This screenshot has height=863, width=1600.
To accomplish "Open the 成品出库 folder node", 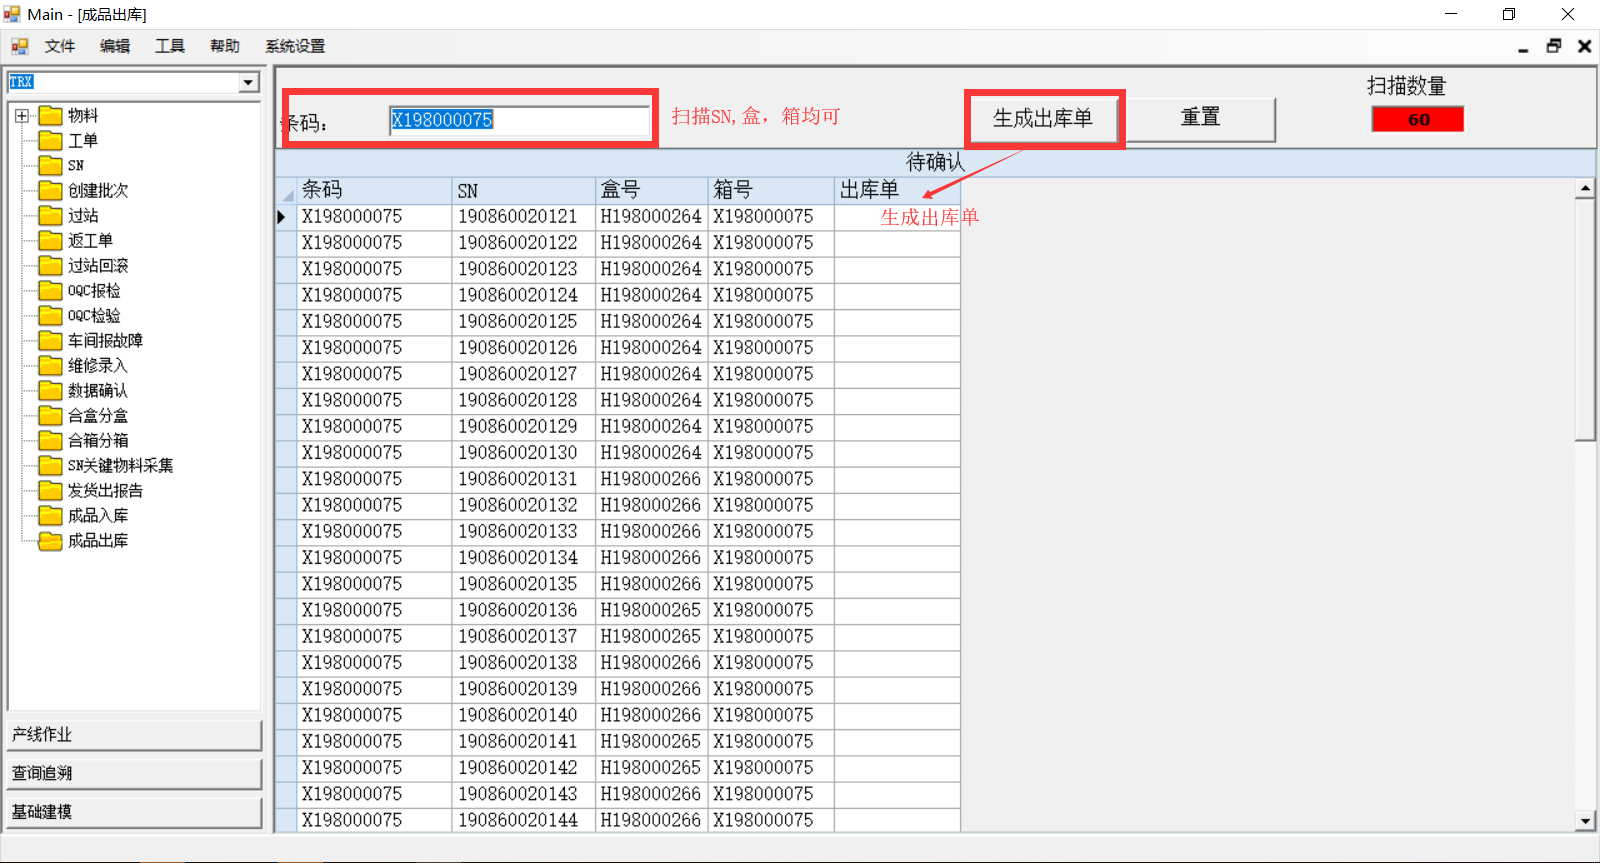I will pos(97,541).
